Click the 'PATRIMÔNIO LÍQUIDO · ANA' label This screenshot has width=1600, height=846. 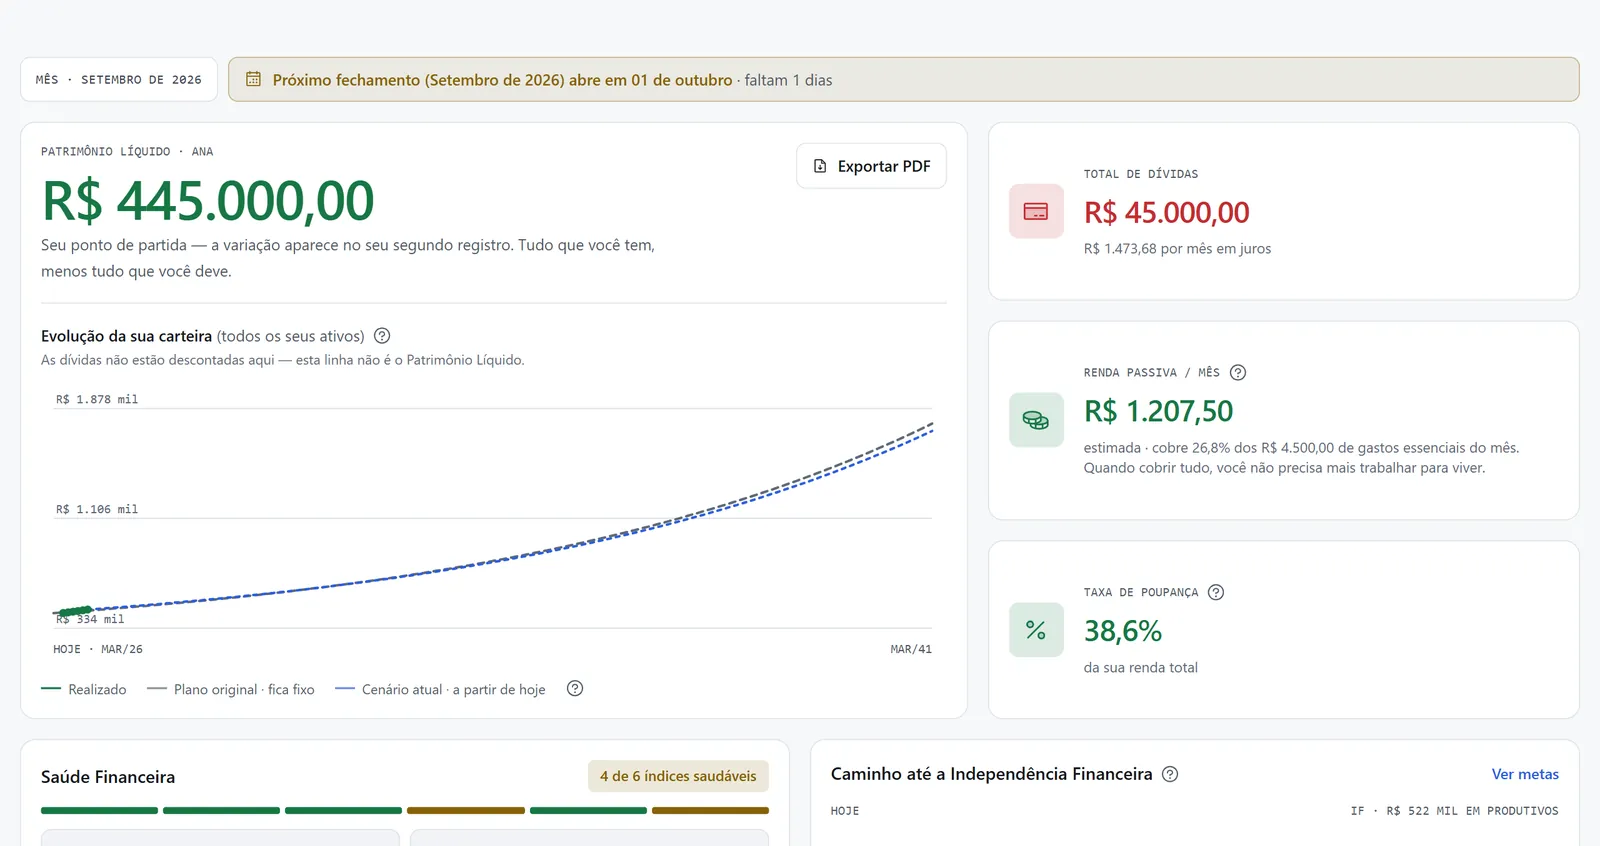(127, 152)
